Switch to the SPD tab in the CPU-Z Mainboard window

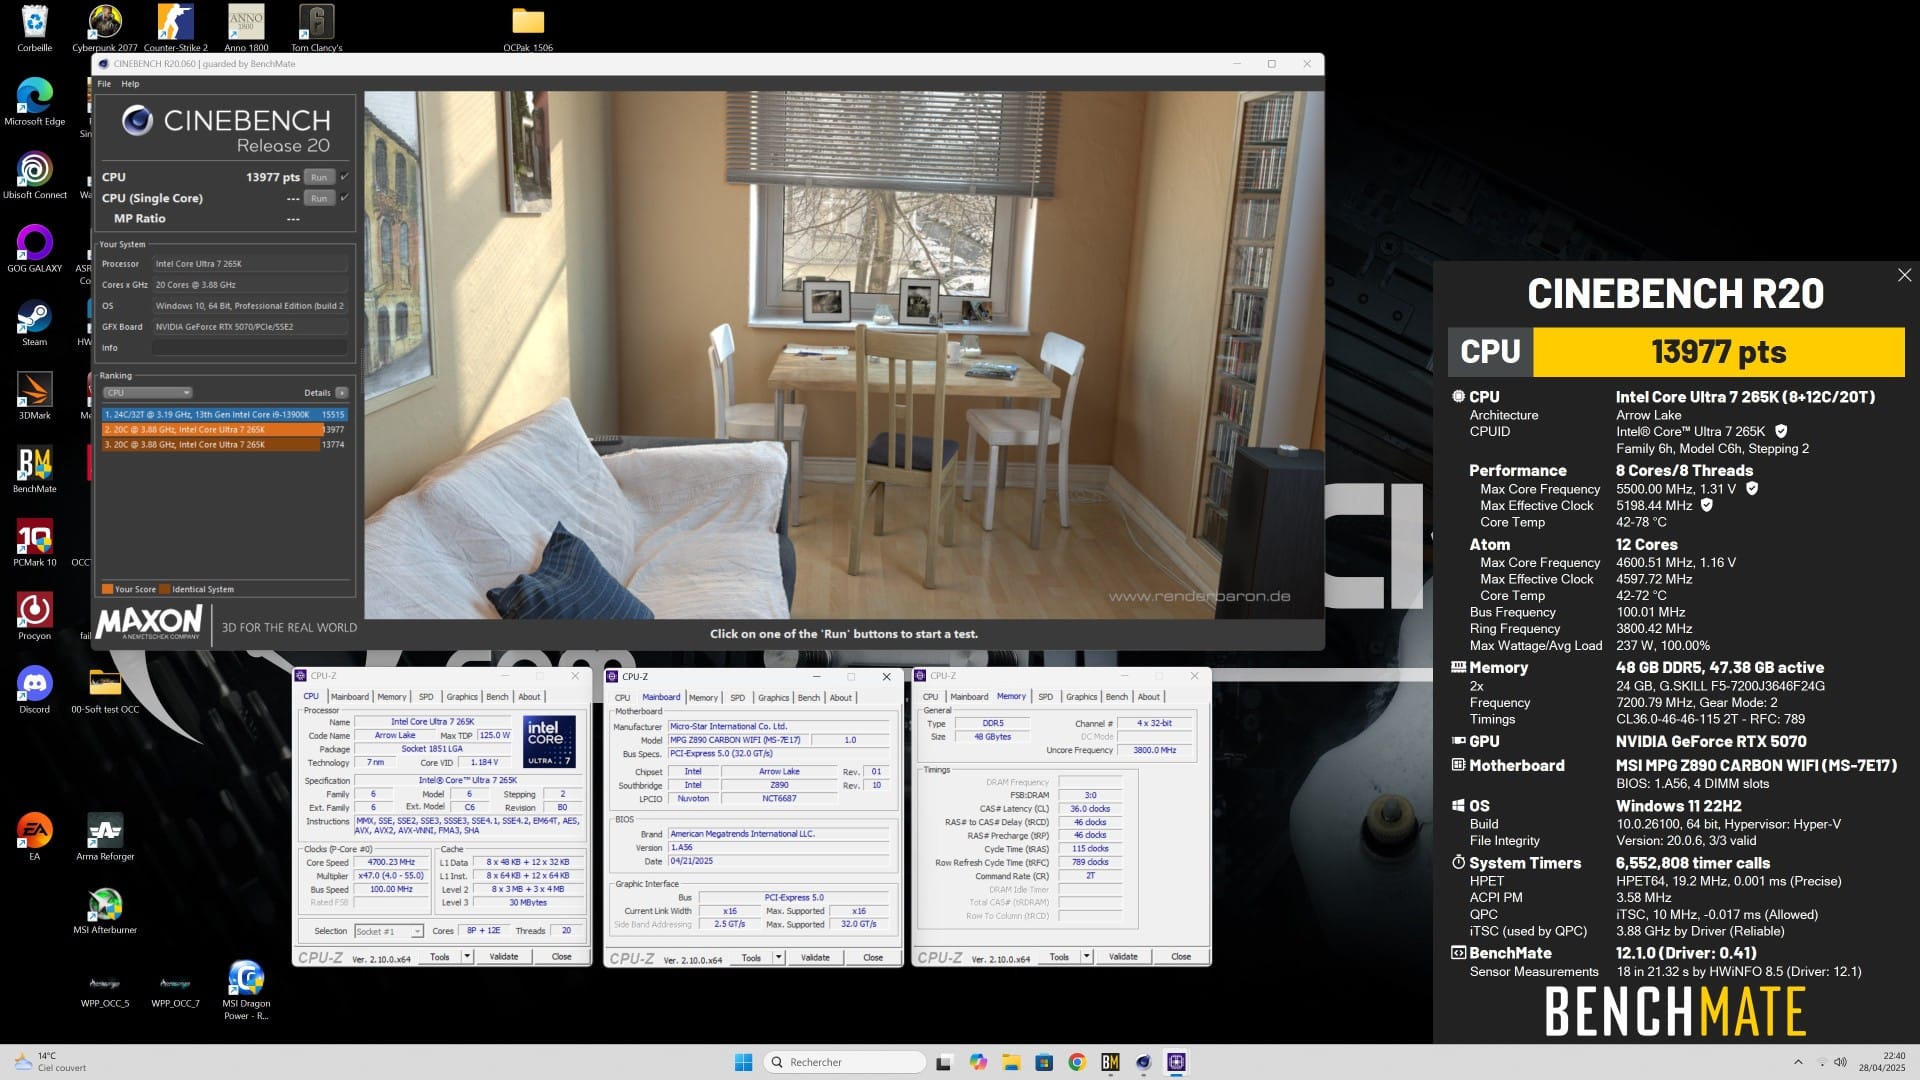[x=737, y=698]
